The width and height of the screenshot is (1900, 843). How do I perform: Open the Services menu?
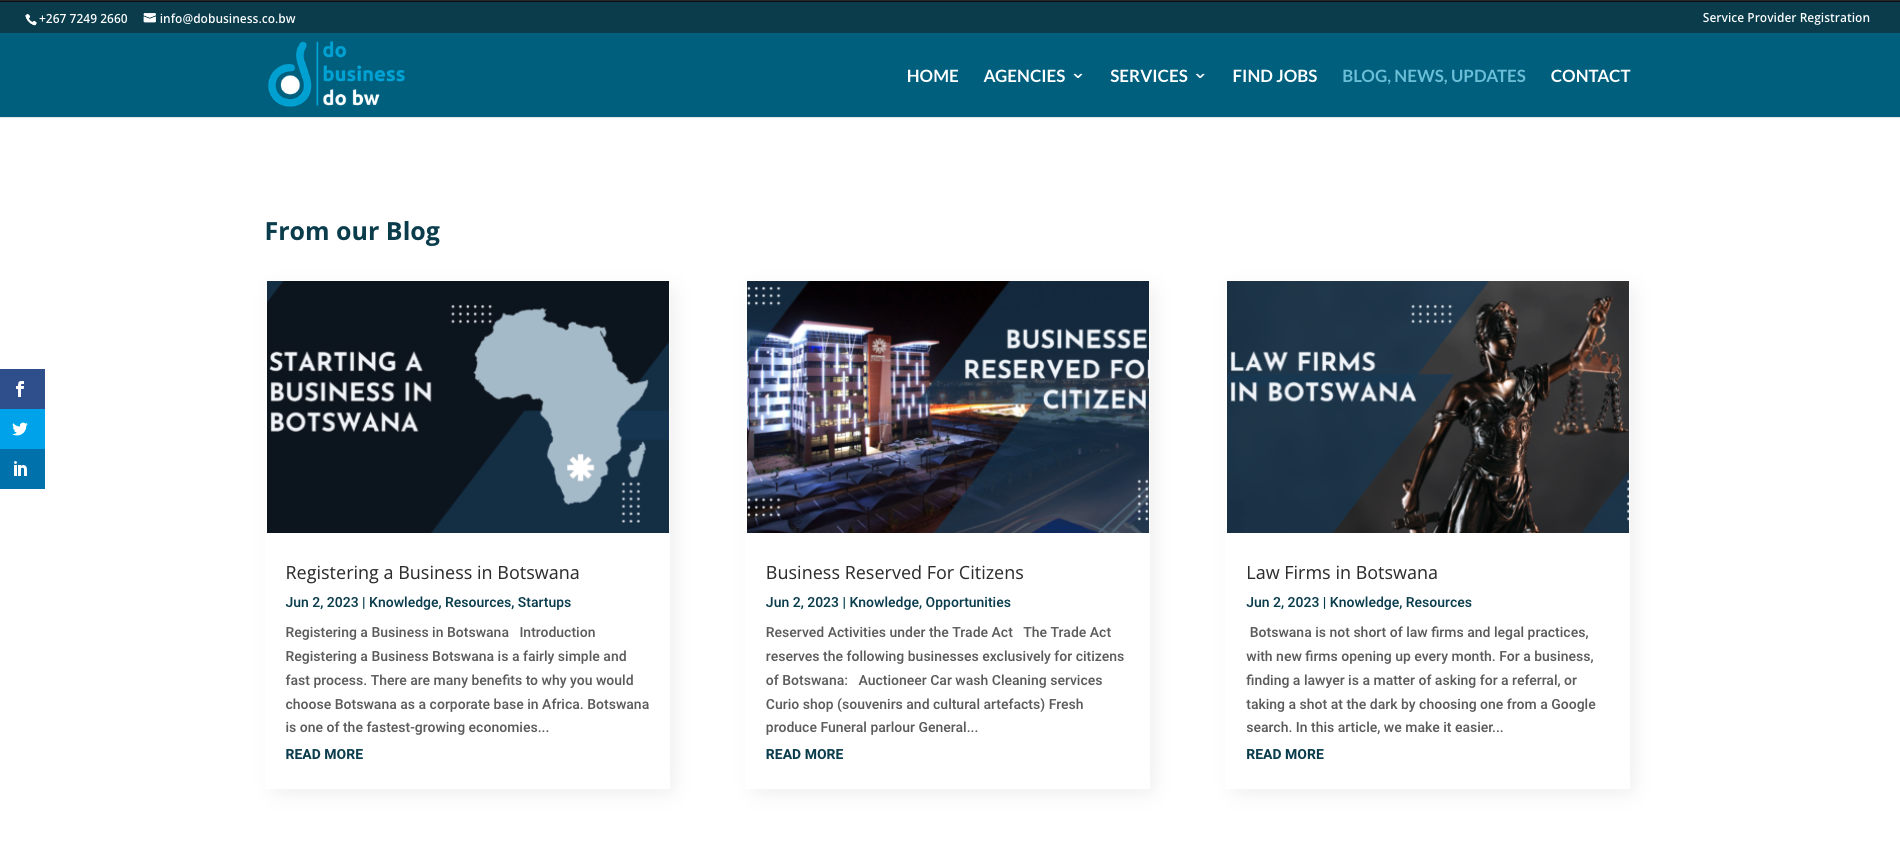click(1148, 76)
